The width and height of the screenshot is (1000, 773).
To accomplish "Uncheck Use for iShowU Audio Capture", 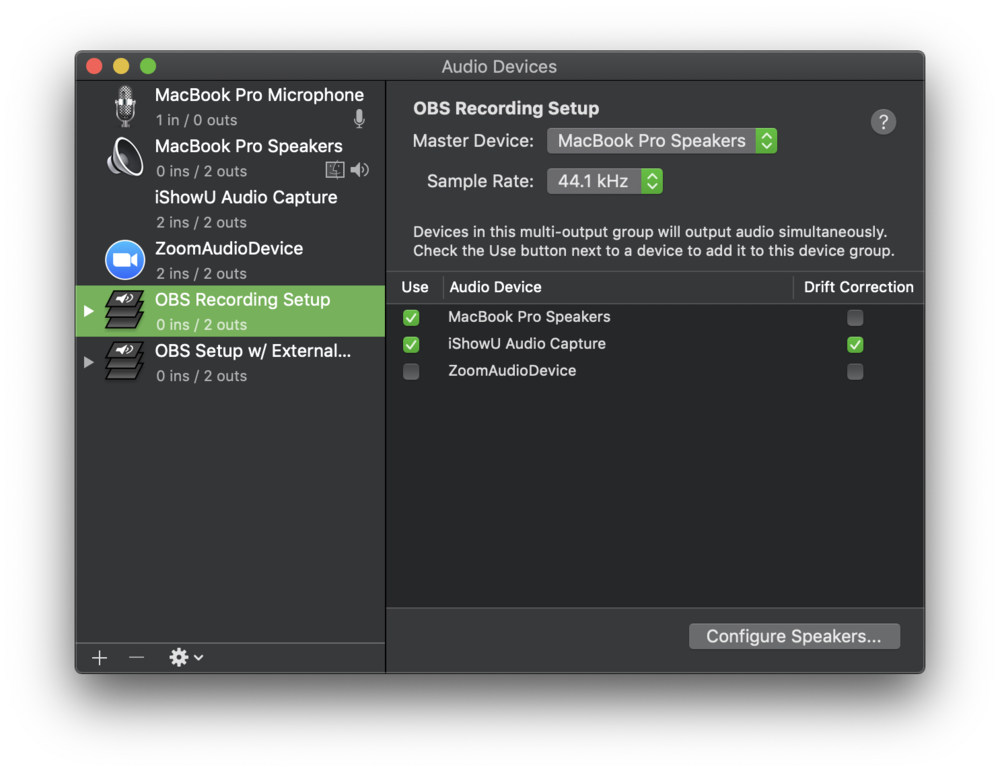I will [x=411, y=344].
